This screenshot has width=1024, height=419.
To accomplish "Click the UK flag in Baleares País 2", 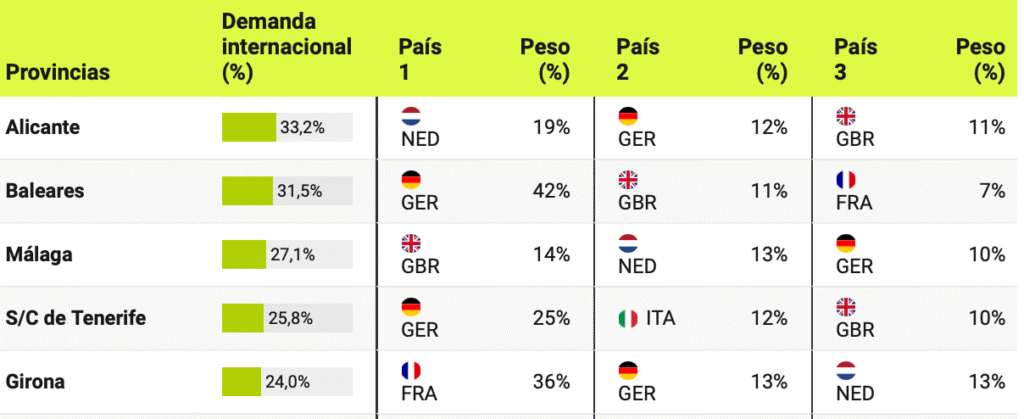I will [628, 180].
